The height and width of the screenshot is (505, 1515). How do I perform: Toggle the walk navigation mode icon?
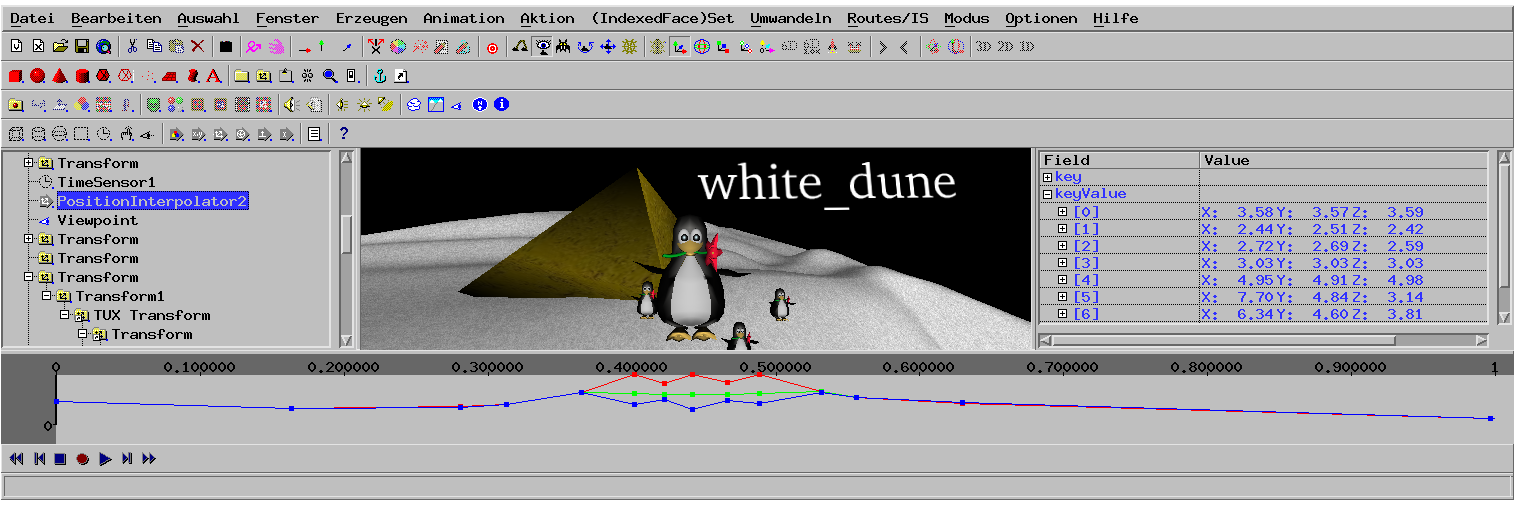(x=520, y=47)
